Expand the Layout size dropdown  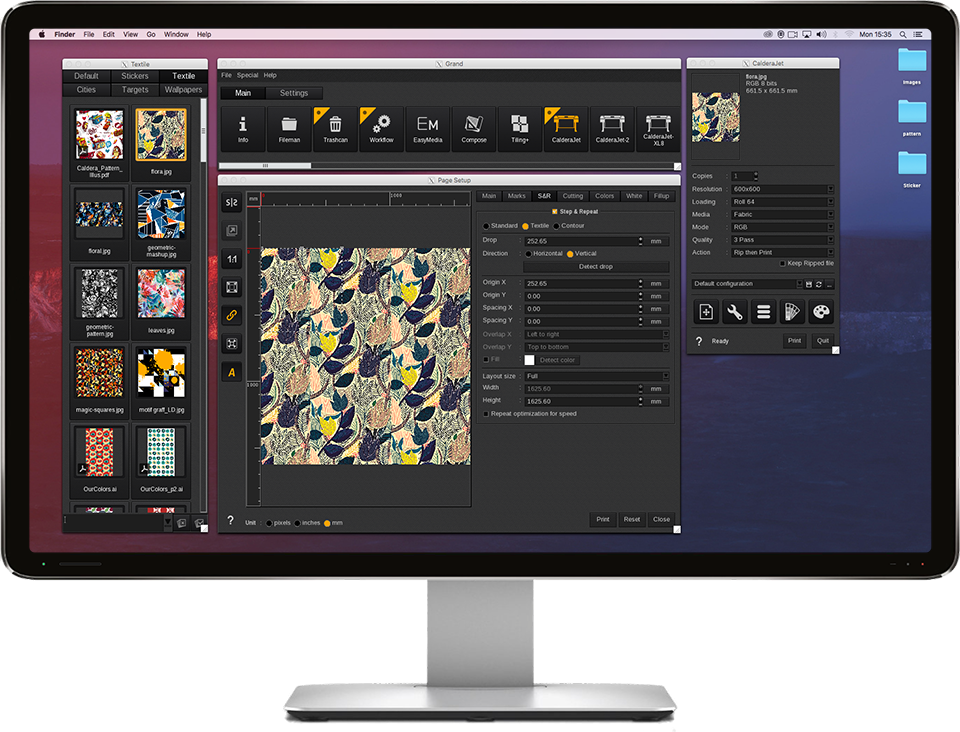(597, 376)
